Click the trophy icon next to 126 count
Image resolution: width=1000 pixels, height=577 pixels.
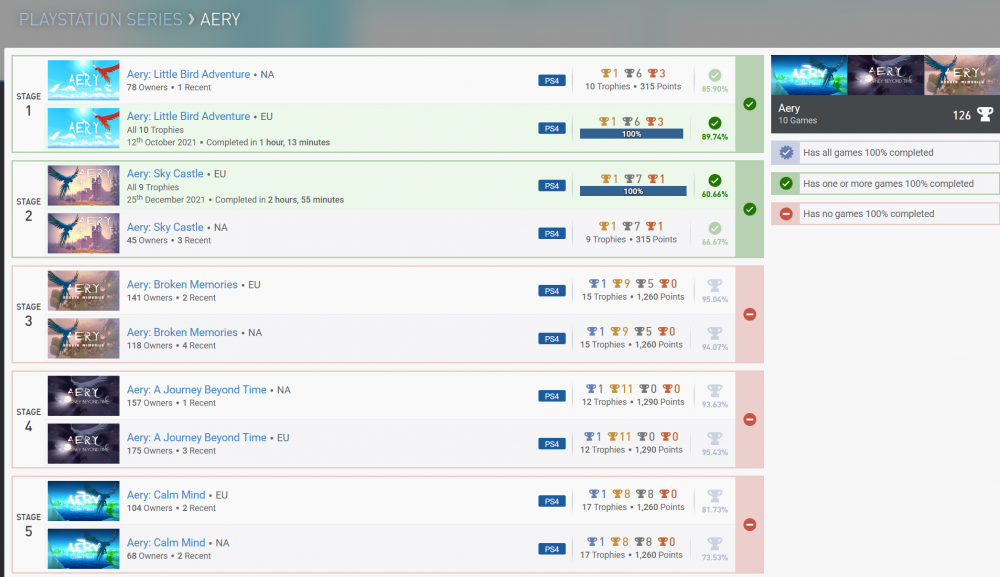tap(985, 115)
